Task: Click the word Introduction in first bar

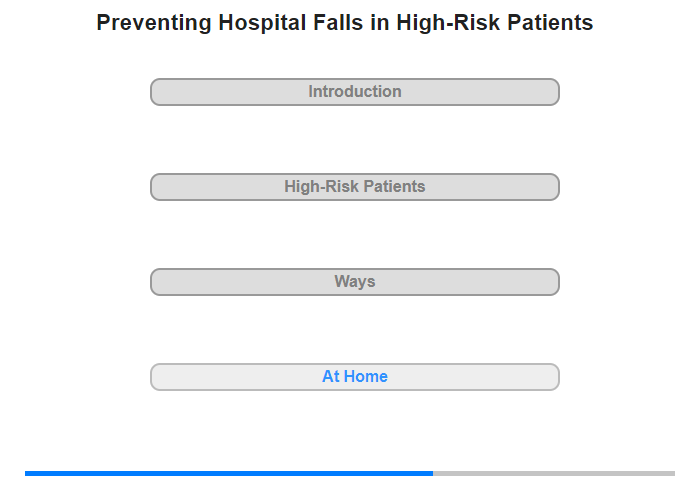Action: pos(355,92)
